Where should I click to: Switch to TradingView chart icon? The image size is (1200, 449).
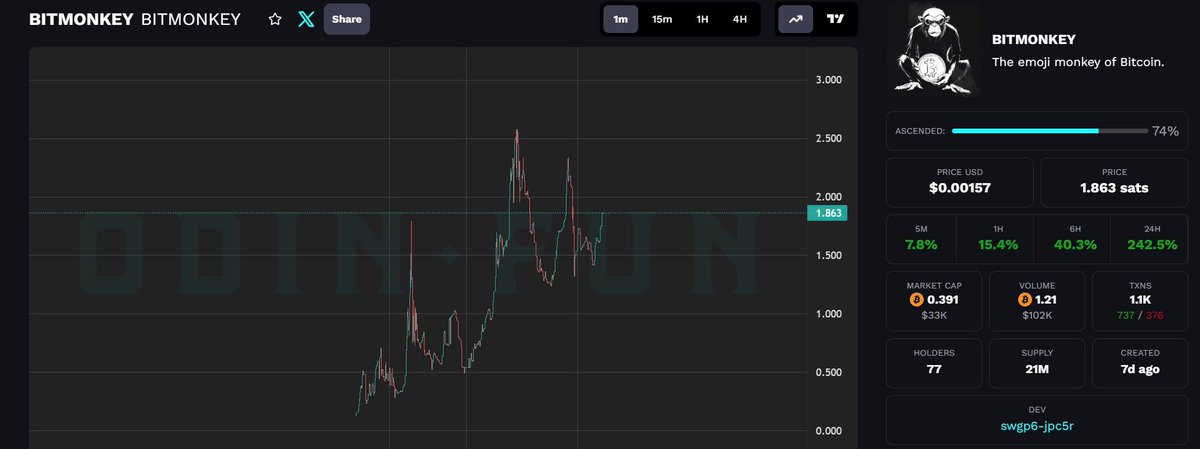coord(835,19)
